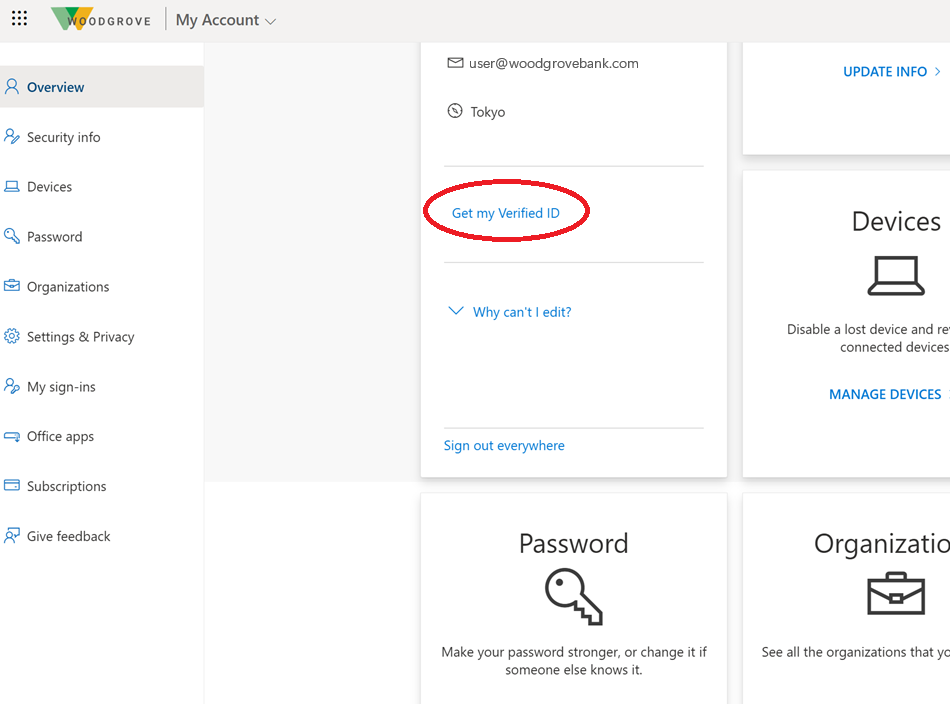Click Get my Verified ID link

[x=505, y=213]
